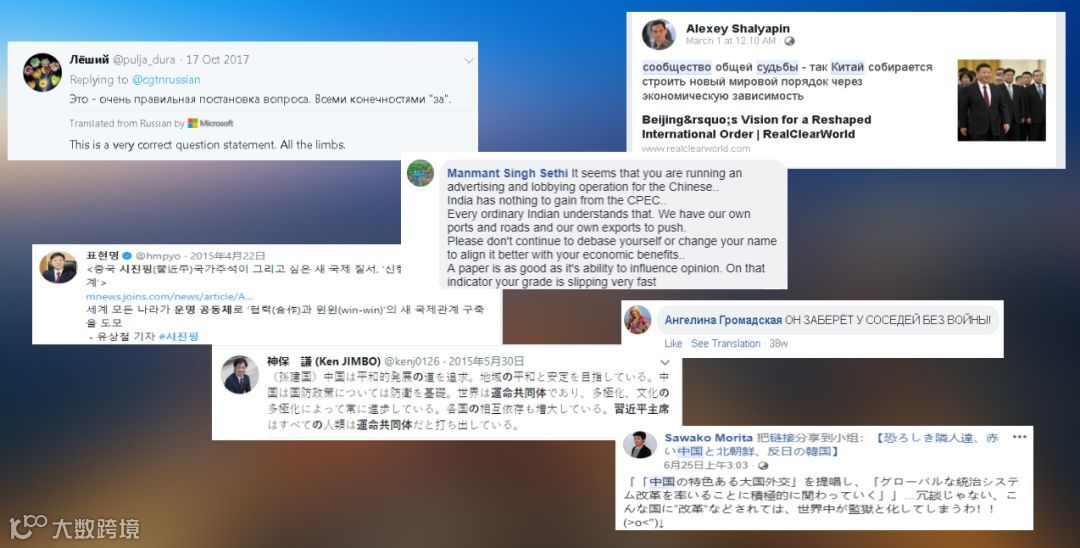
Task: Click Manmant Singh Sethi's avatar
Action: click(x=420, y=173)
